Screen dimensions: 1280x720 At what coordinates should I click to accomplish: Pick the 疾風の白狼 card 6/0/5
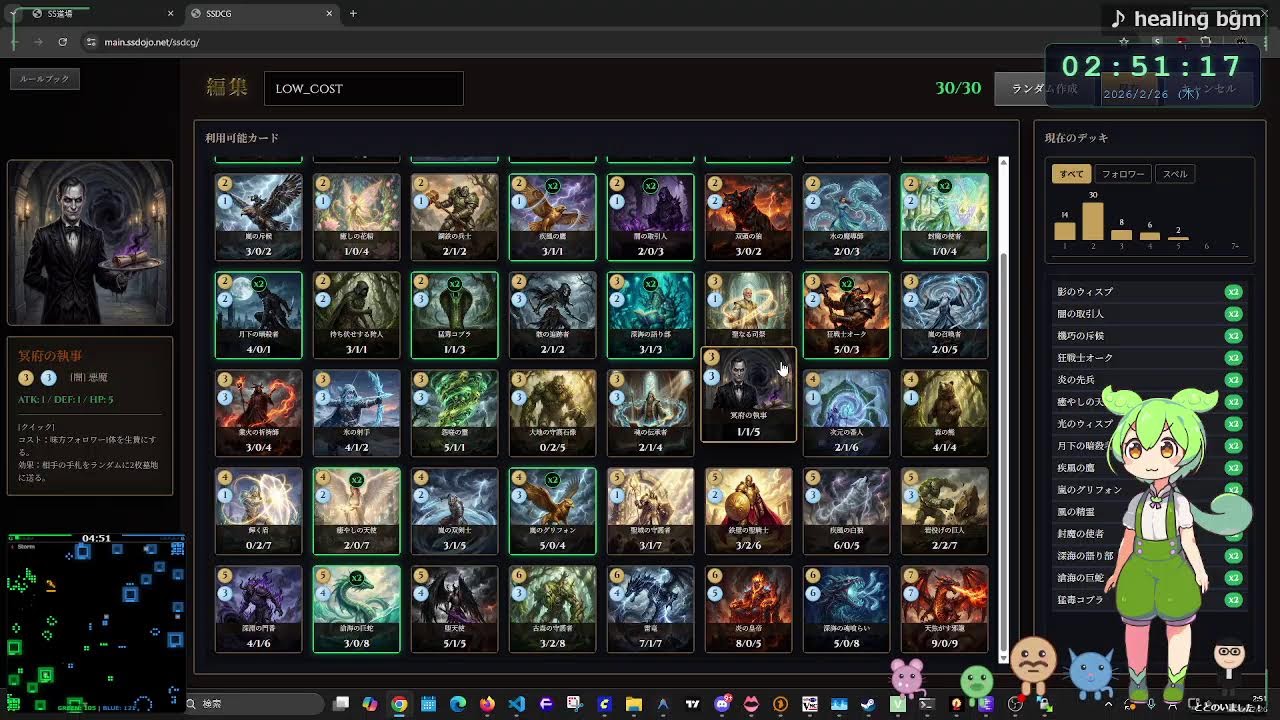pyautogui.click(x=846, y=511)
